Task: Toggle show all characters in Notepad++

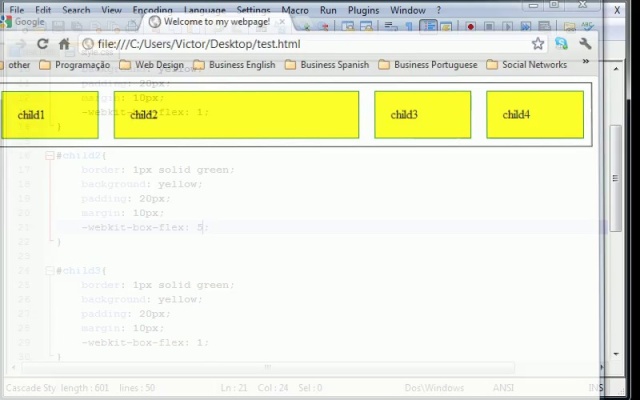Action: click(x=409, y=27)
